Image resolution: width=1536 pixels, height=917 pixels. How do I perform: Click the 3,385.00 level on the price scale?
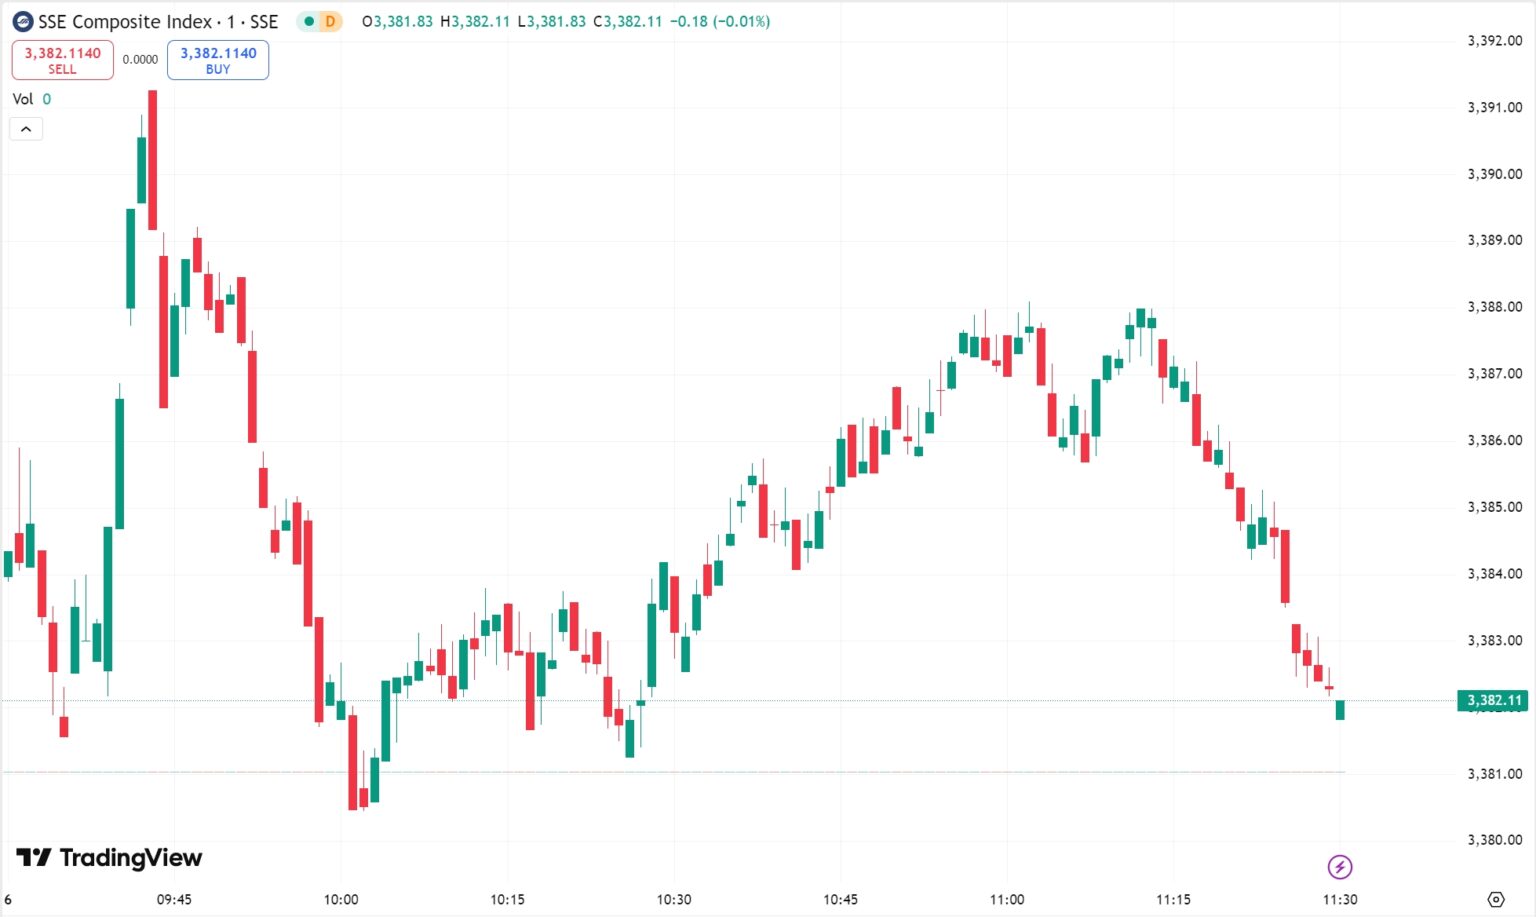pos(1495,507)
